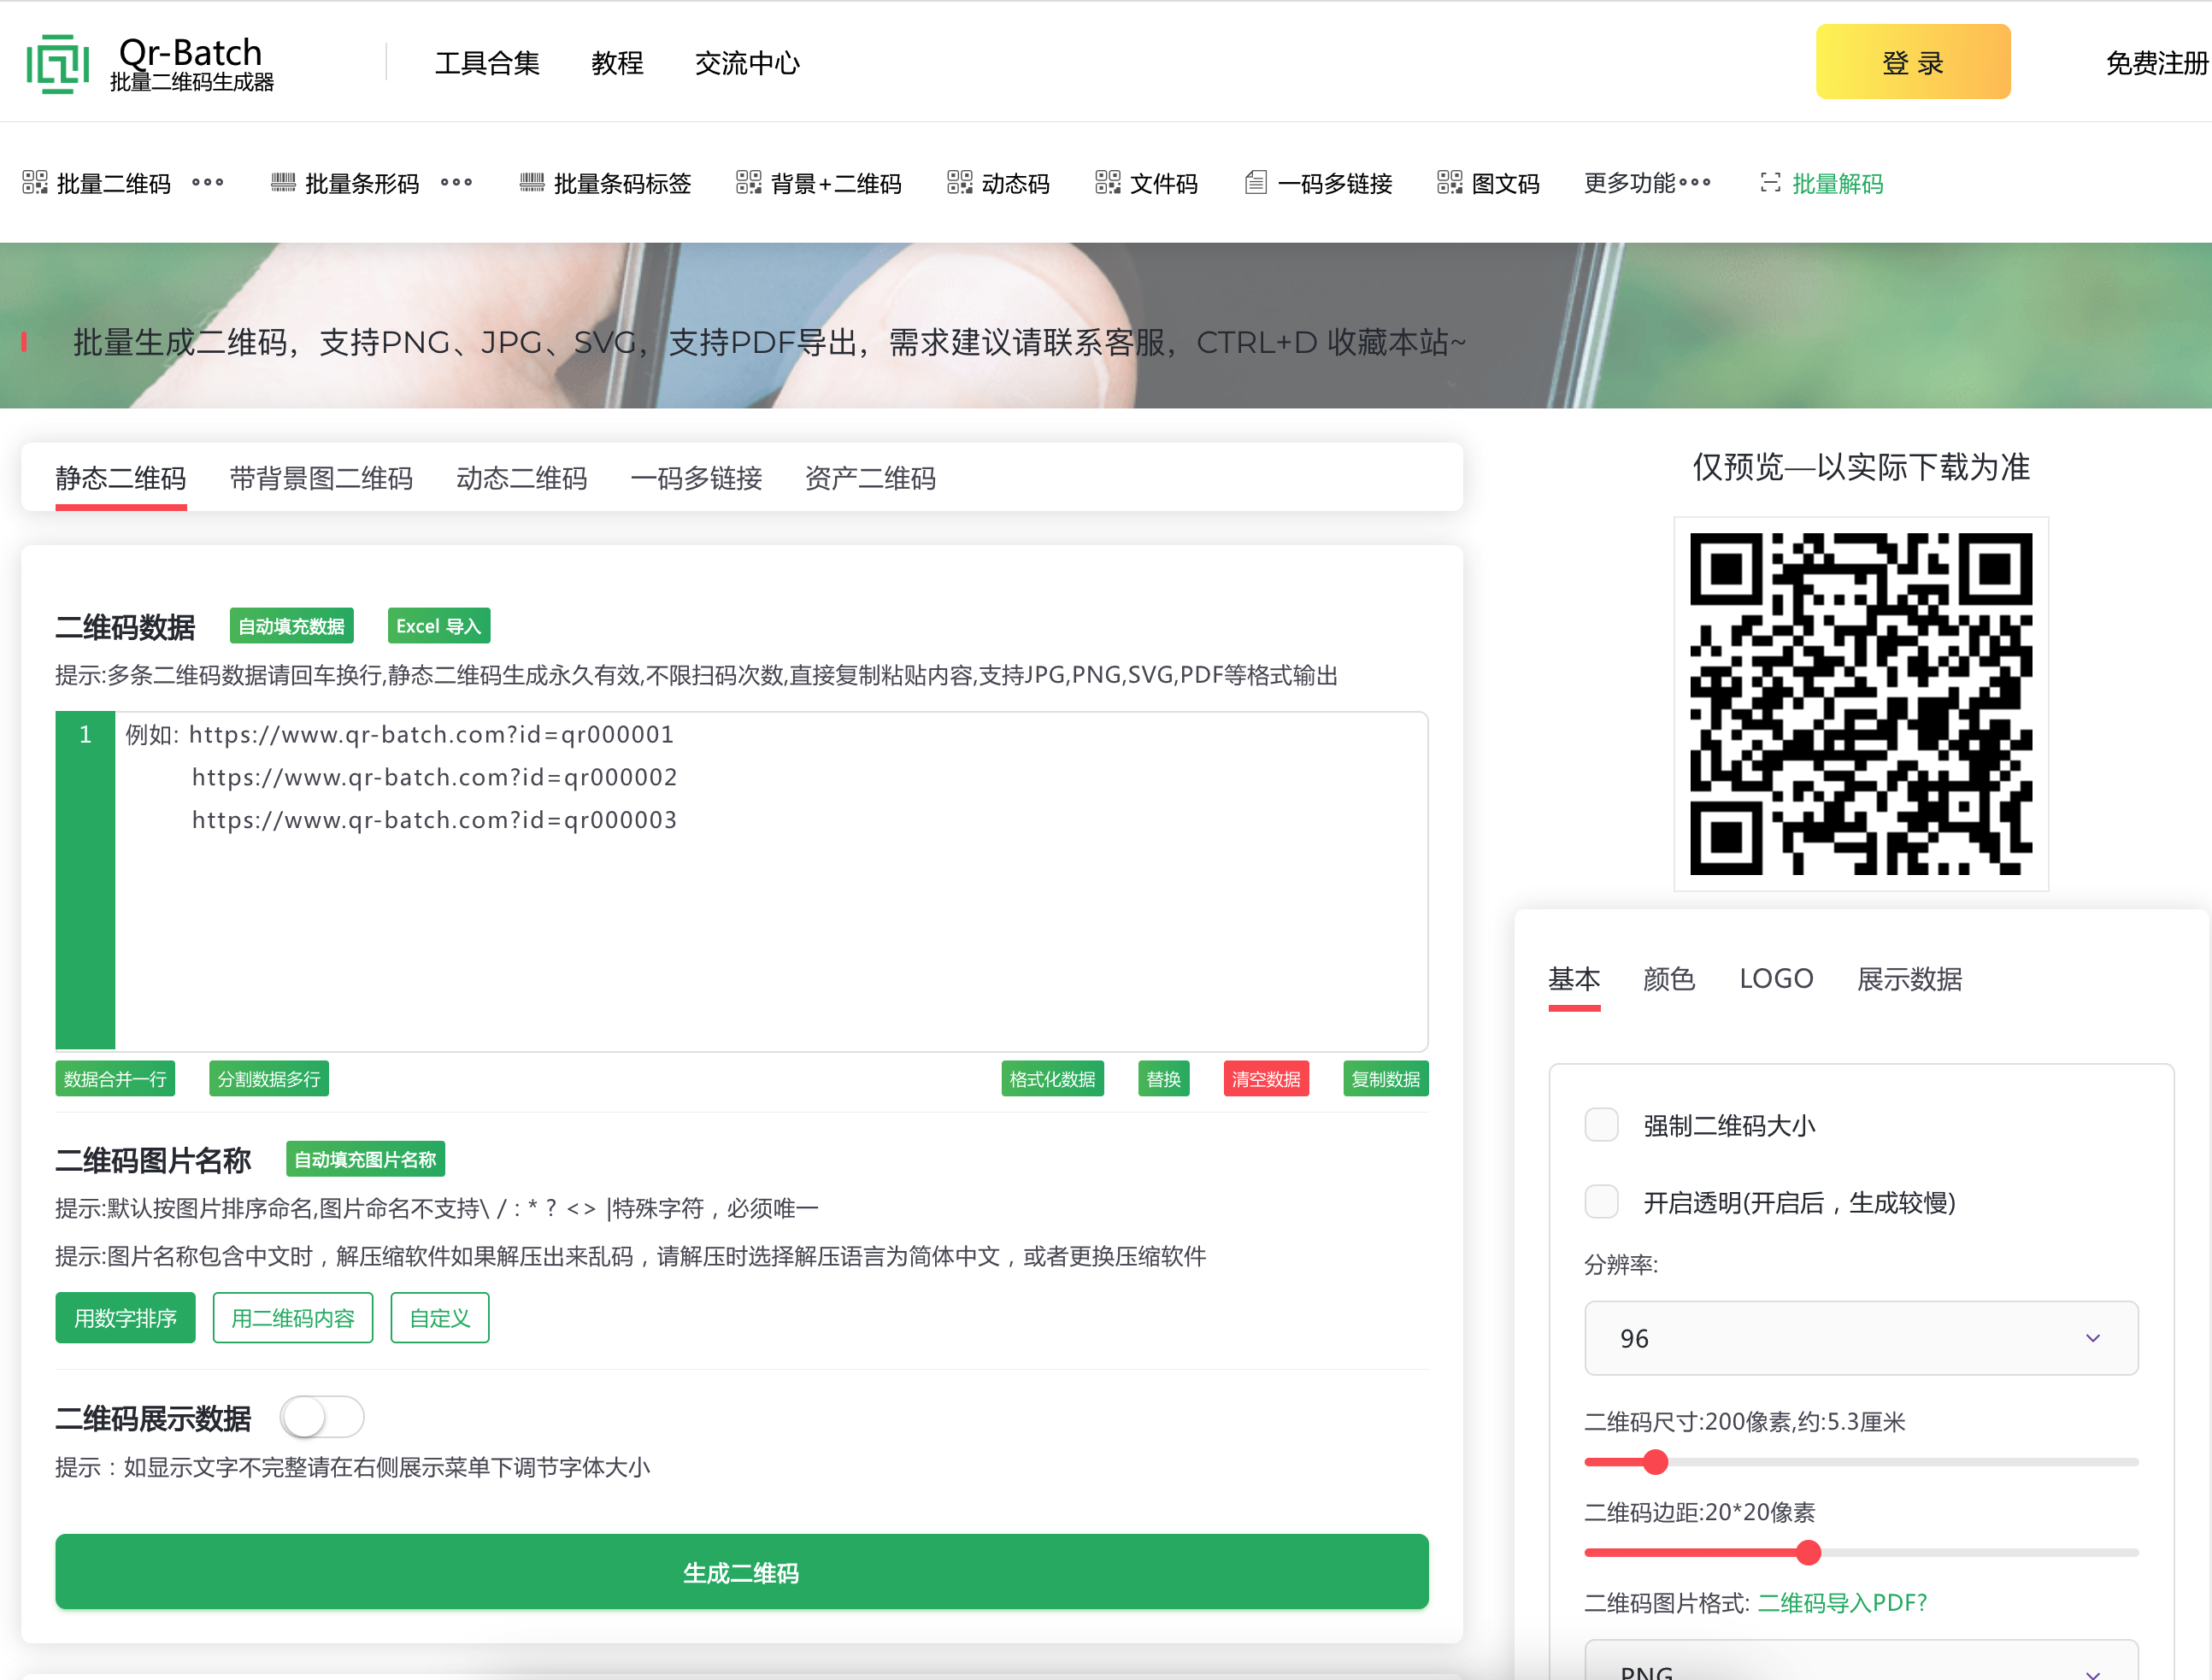Click the 批量二维码 QR icon

(x=35, y=182)
